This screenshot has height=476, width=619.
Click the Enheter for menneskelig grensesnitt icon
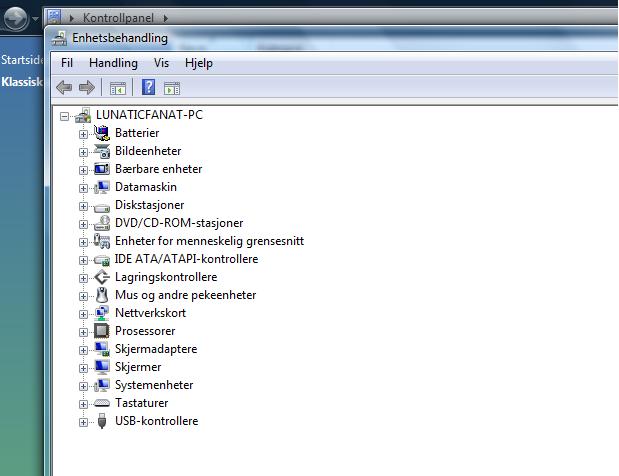[102, 241]
